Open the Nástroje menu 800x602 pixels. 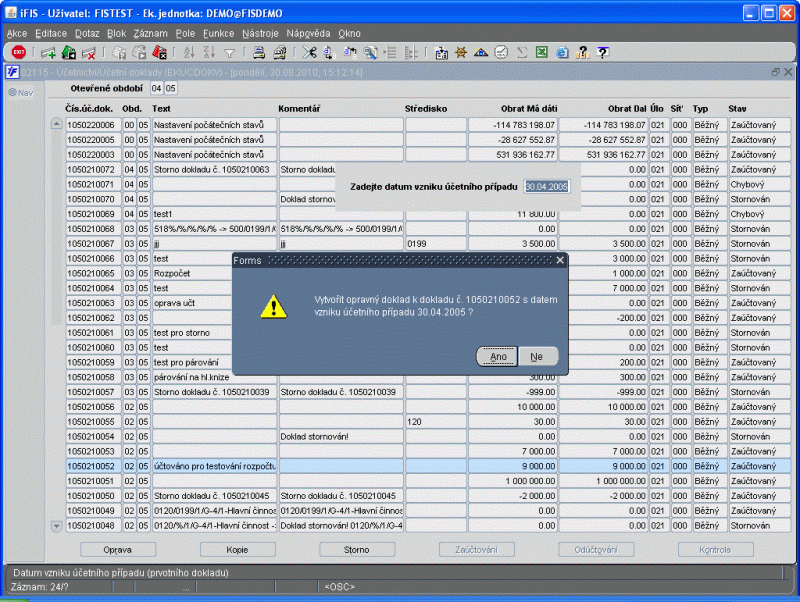[260, 34]
